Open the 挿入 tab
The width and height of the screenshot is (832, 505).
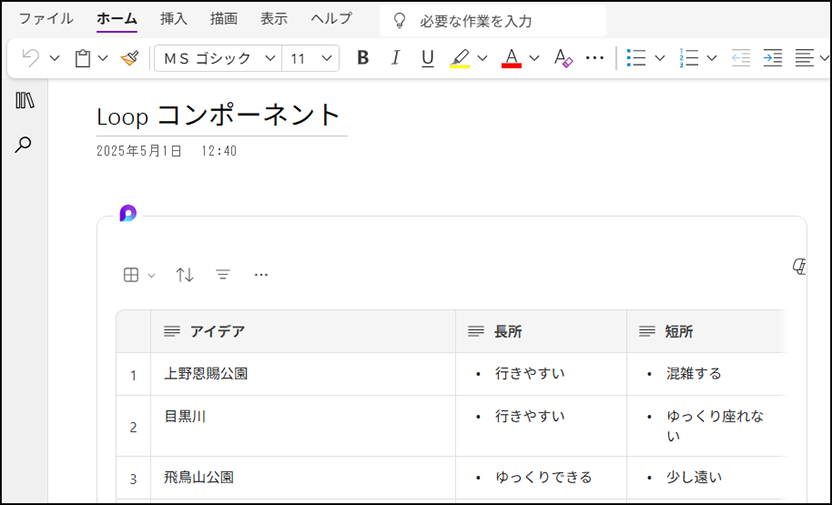tap(174, 19)
